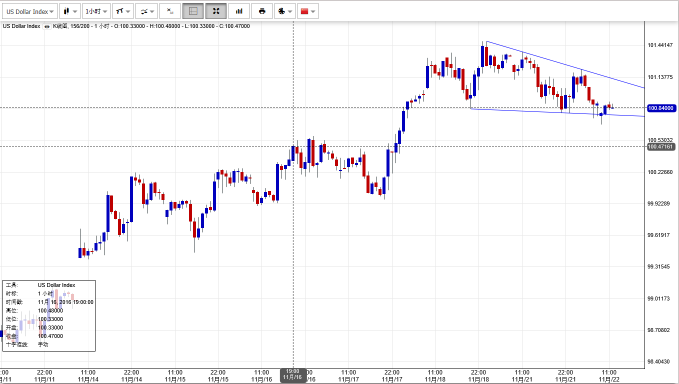This screenshot has width=679, height=384.
Task: Click the 99.01173 price axis label
Action: (x=659, y=298)
